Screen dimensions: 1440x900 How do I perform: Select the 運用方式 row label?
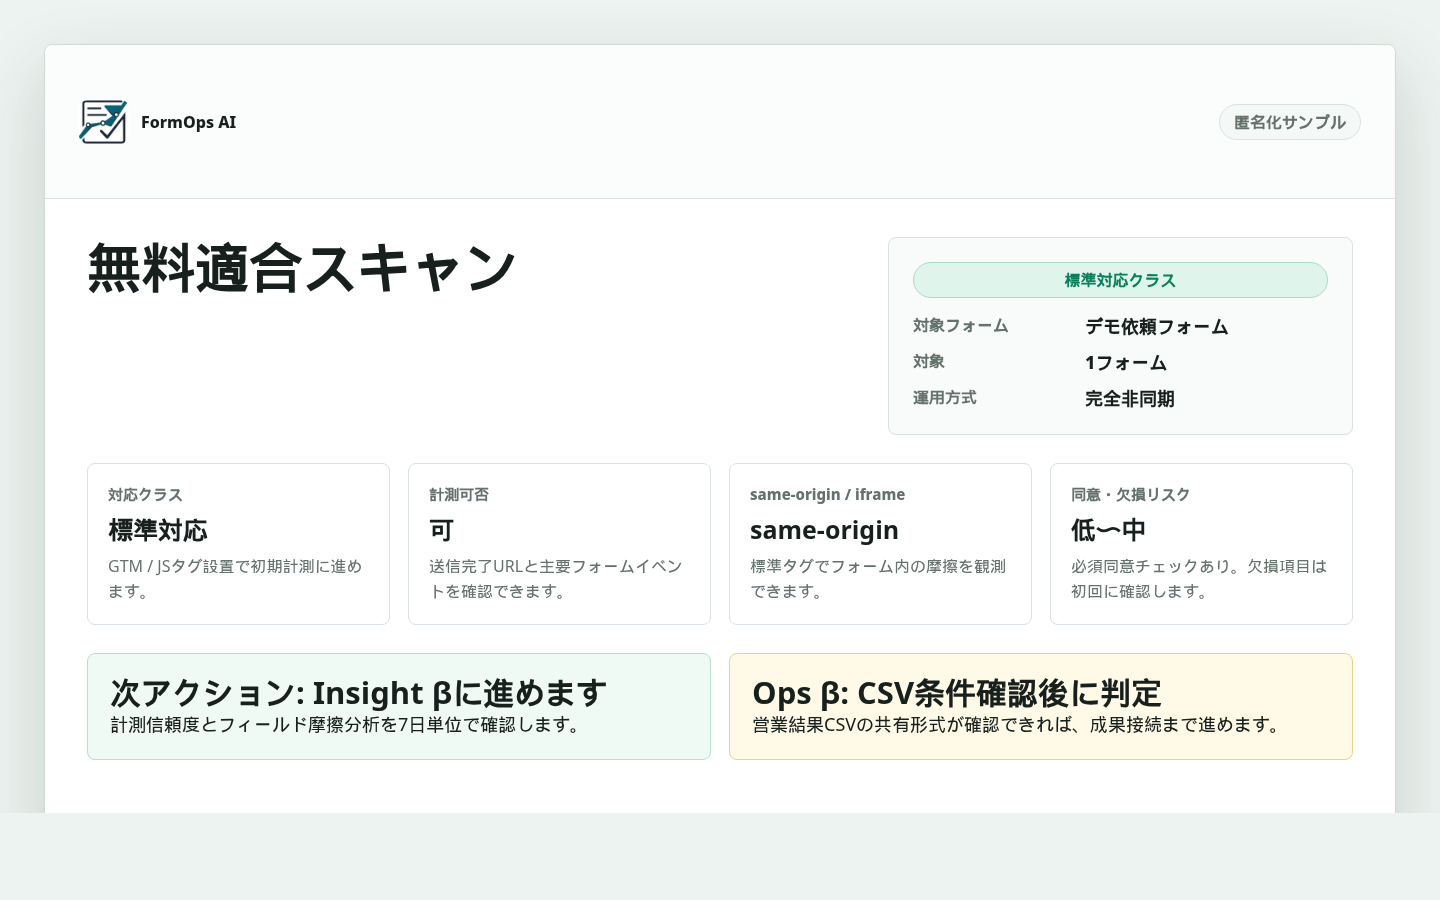click(944, 397)
